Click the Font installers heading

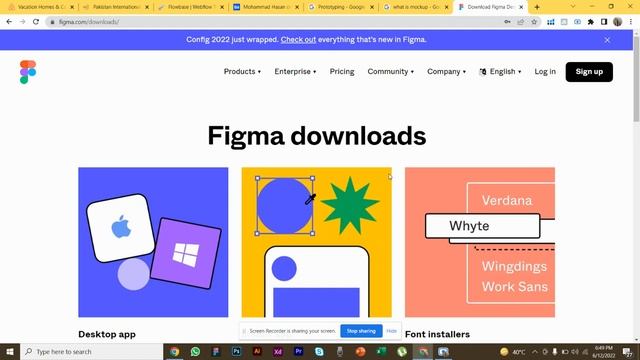click(x=437, y=334)
